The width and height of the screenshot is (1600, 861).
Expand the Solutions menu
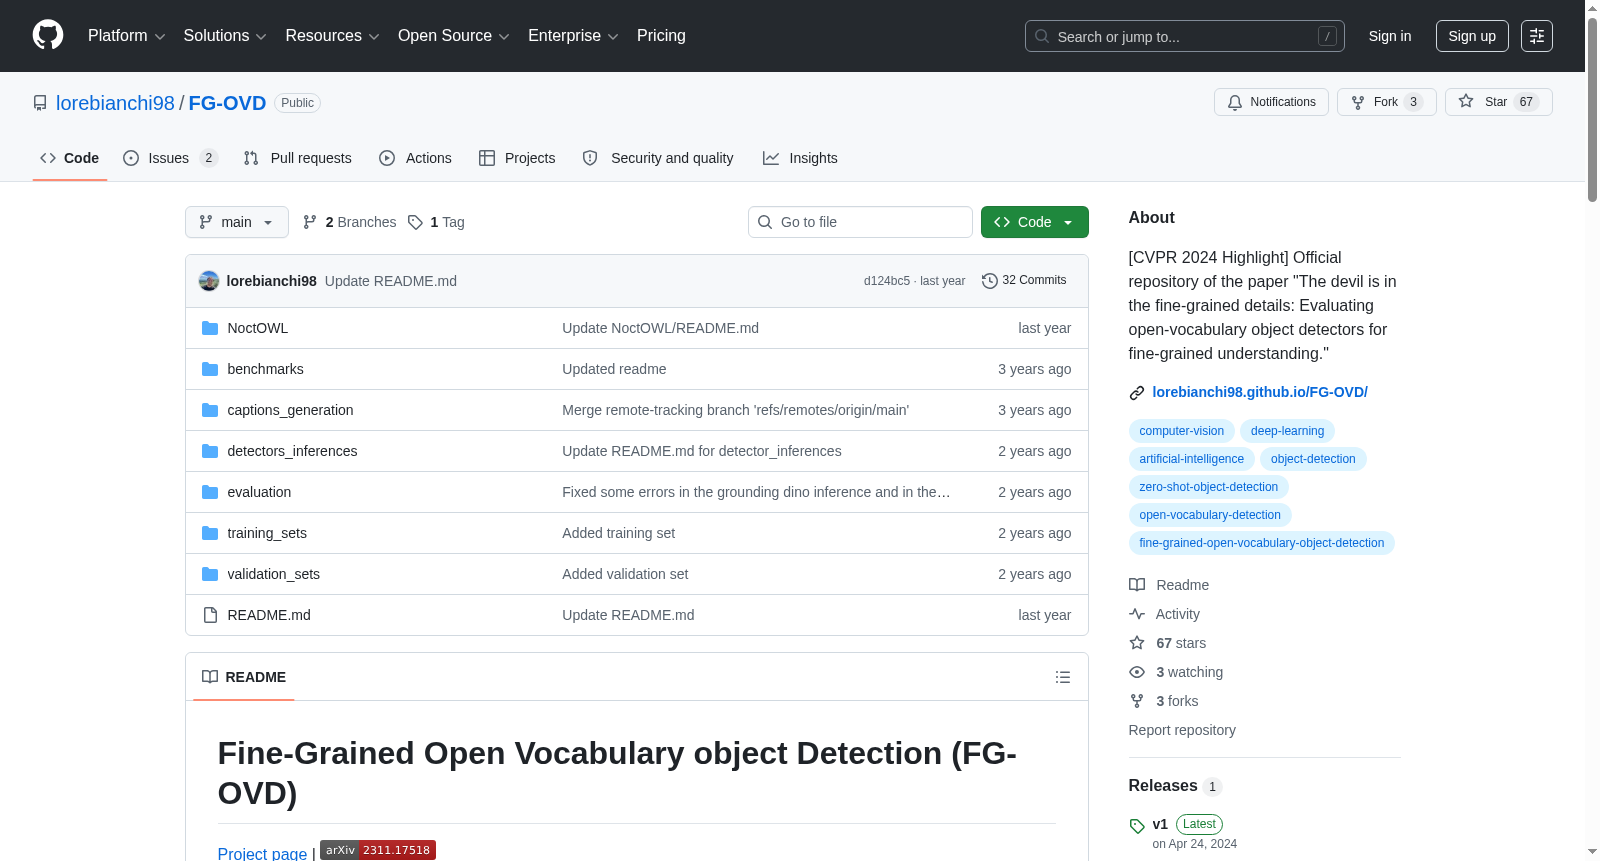tap(225, 36)
